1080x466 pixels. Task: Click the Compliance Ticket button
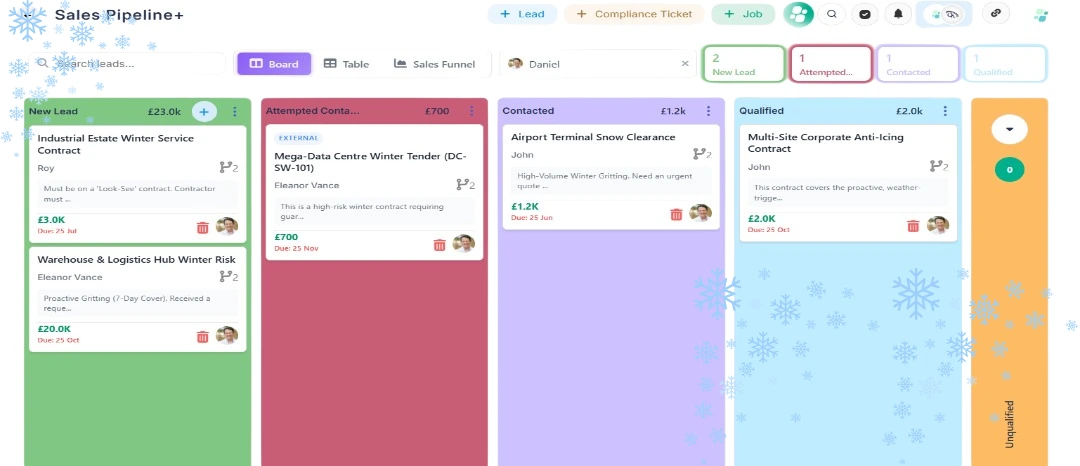tap(633, 14)
